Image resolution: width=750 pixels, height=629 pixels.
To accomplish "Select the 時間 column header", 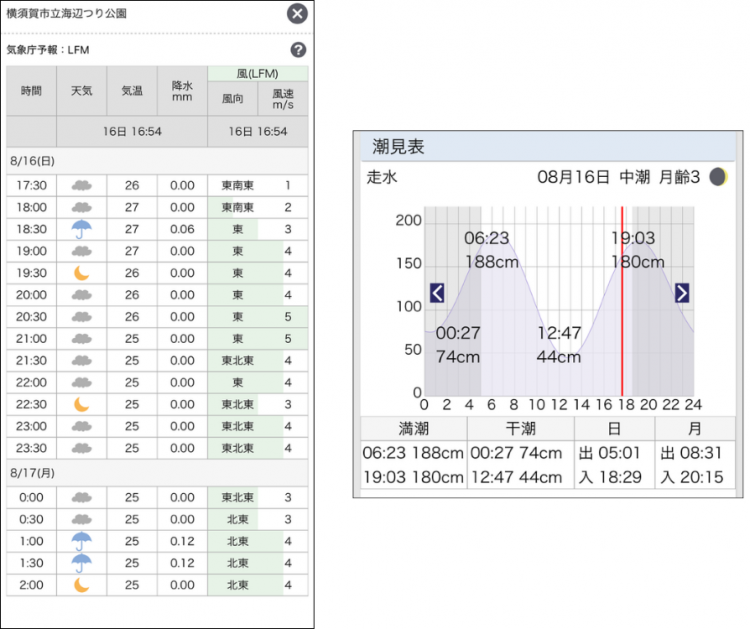I will [32, 91].
